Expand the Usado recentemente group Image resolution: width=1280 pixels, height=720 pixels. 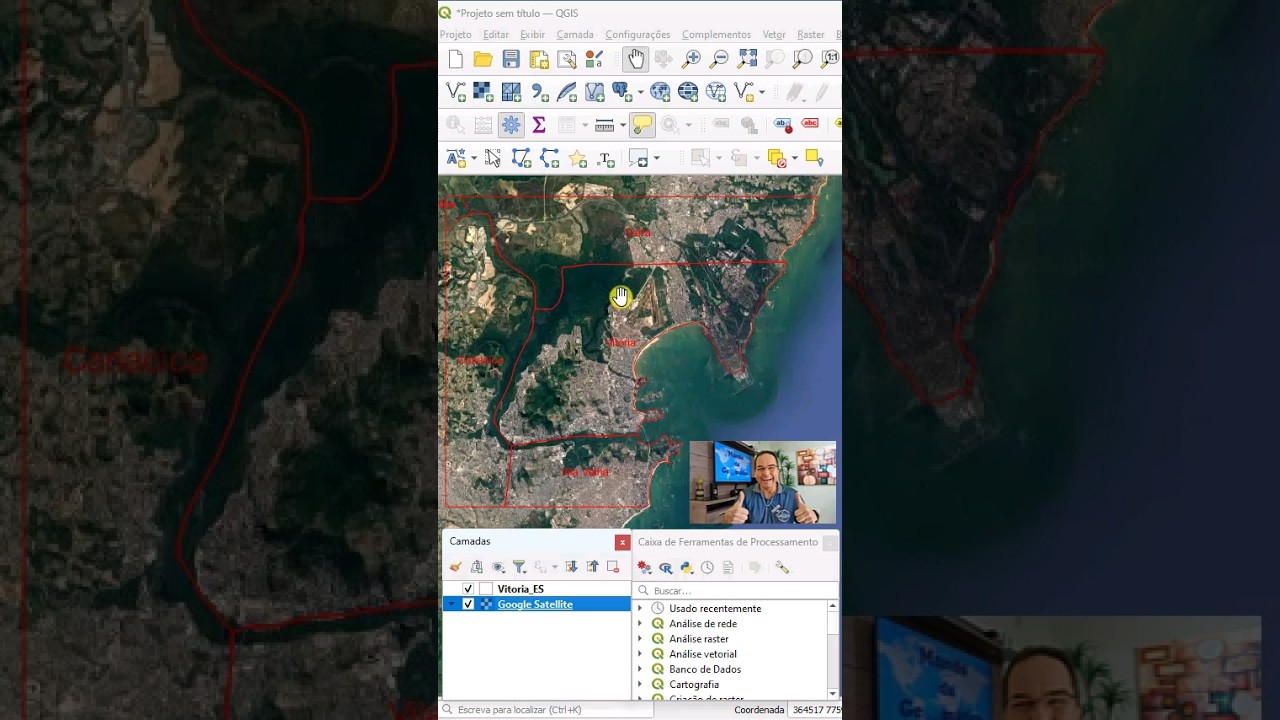[640, 608]
